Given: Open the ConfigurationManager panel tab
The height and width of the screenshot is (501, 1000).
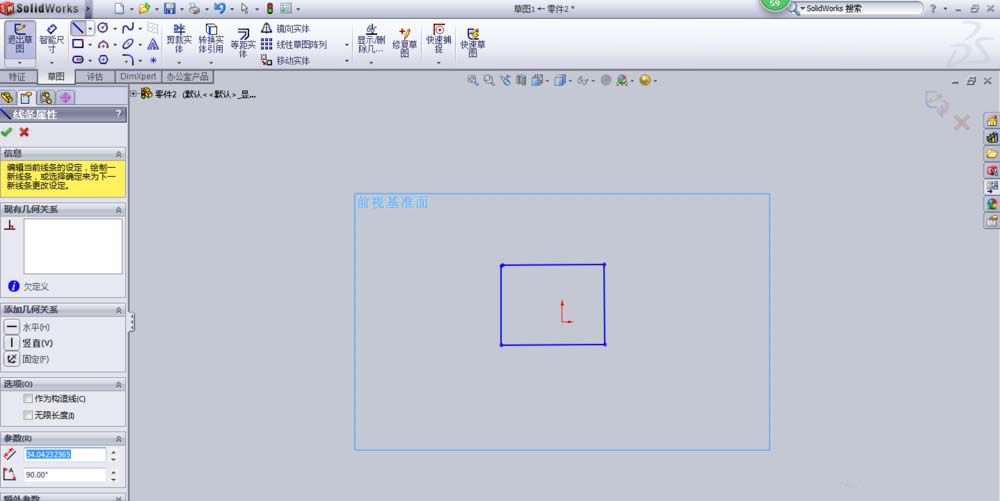Looking at the screenshot, I should coord(46,98).
